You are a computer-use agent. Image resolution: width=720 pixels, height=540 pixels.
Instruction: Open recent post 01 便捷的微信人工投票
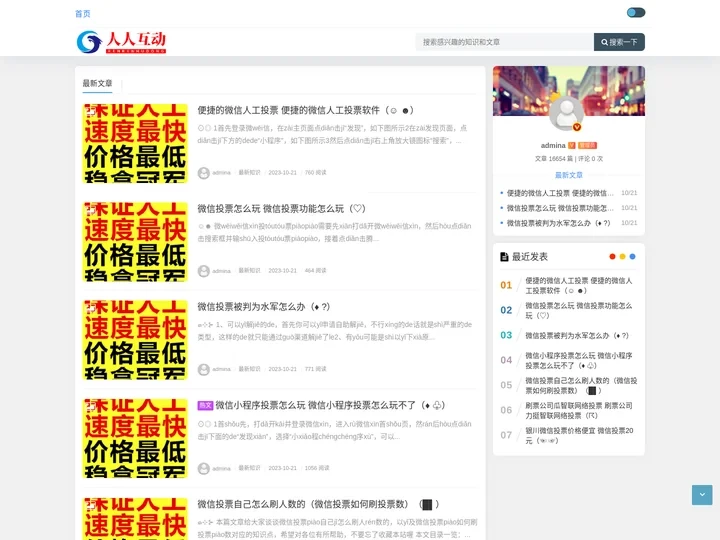[579, 285]
